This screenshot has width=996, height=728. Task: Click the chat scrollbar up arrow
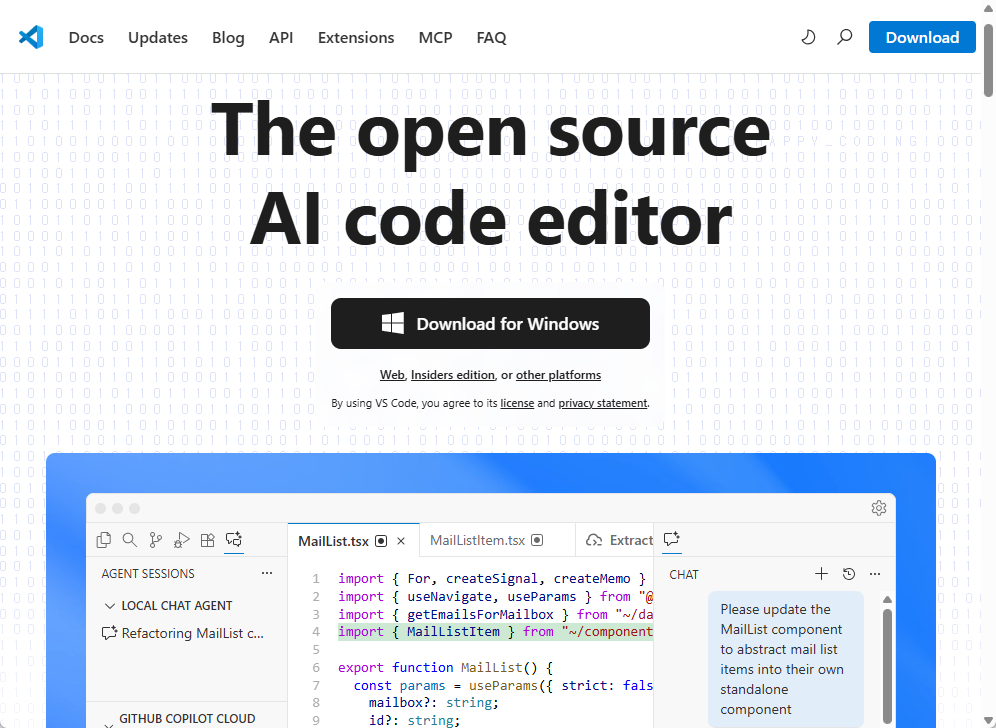pos(887,600)
